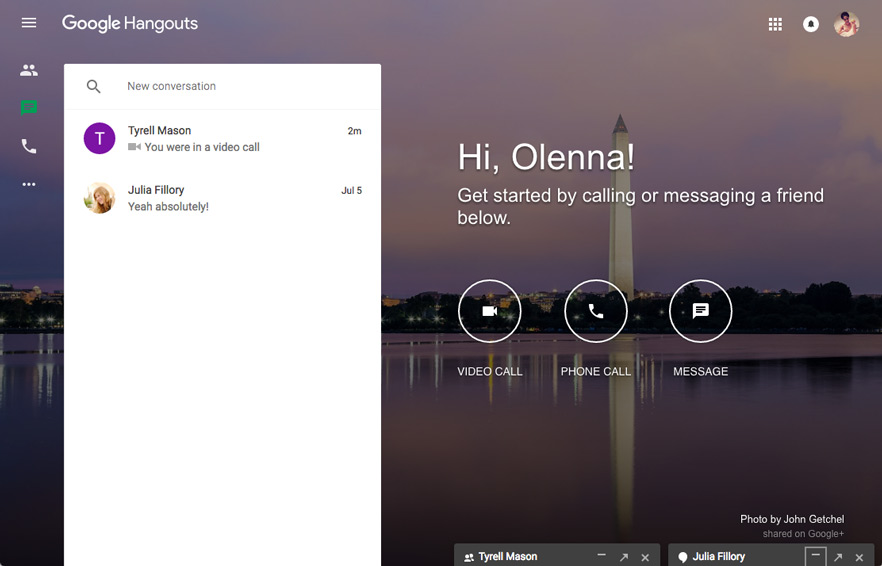Click the Photo by John Getchel credit

(x=792, y=519)
